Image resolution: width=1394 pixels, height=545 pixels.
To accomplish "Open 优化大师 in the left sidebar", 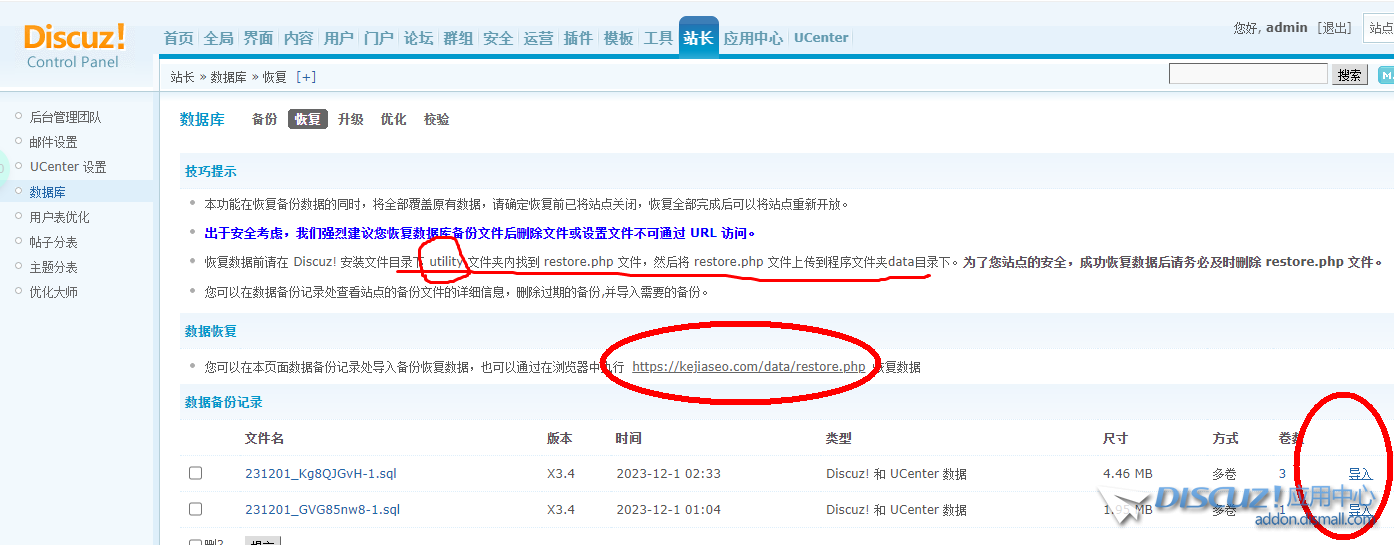I will coord(53,292).
